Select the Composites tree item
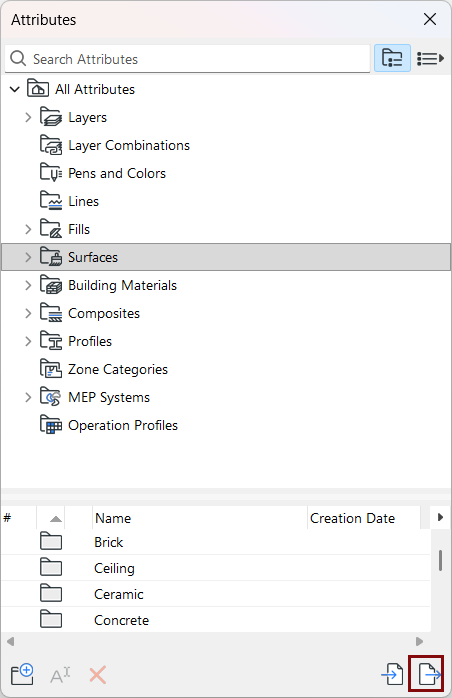The image size is (452, 698). click(x=104, y=314)
